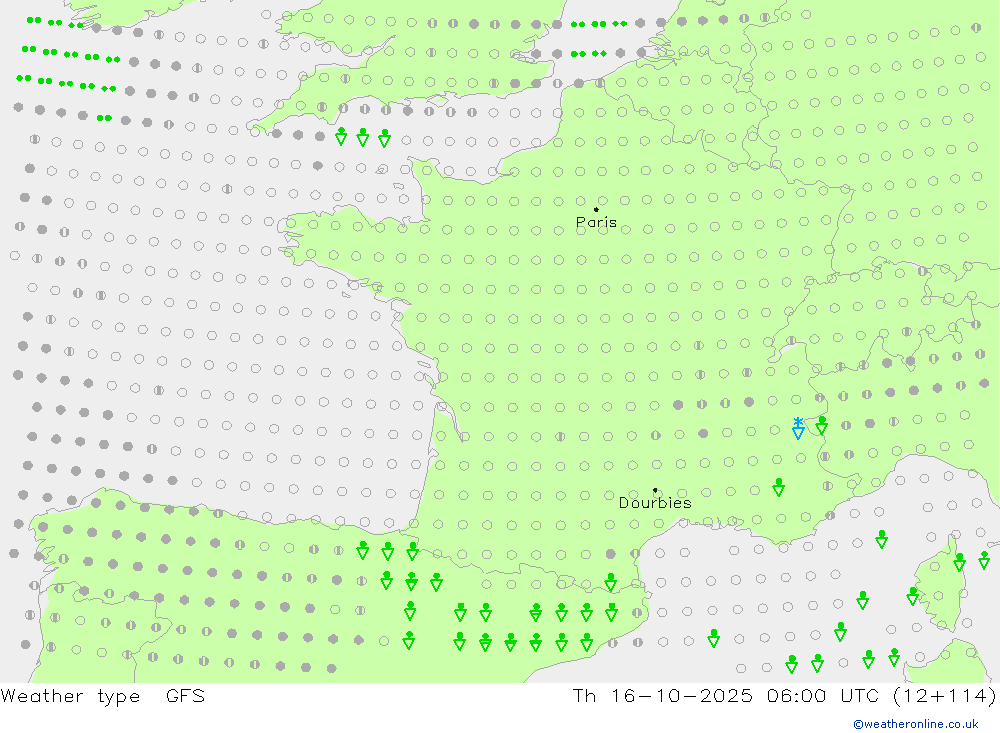
Task: Click leftmost of three shower symbols in the Channel
Action: coord(341,137)
